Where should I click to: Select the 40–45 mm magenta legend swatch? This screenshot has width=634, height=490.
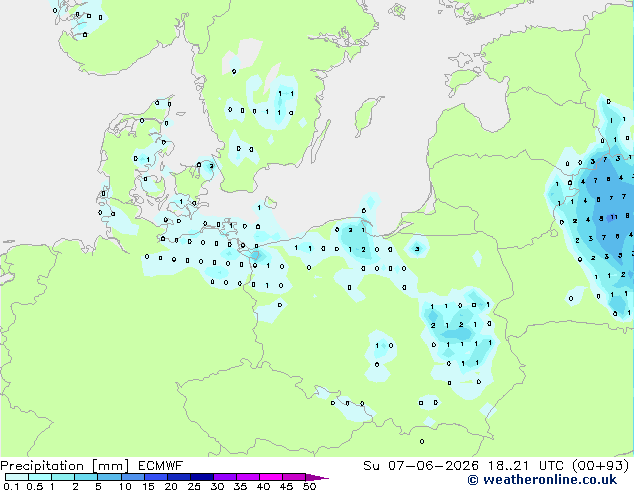tap(271, 477)
